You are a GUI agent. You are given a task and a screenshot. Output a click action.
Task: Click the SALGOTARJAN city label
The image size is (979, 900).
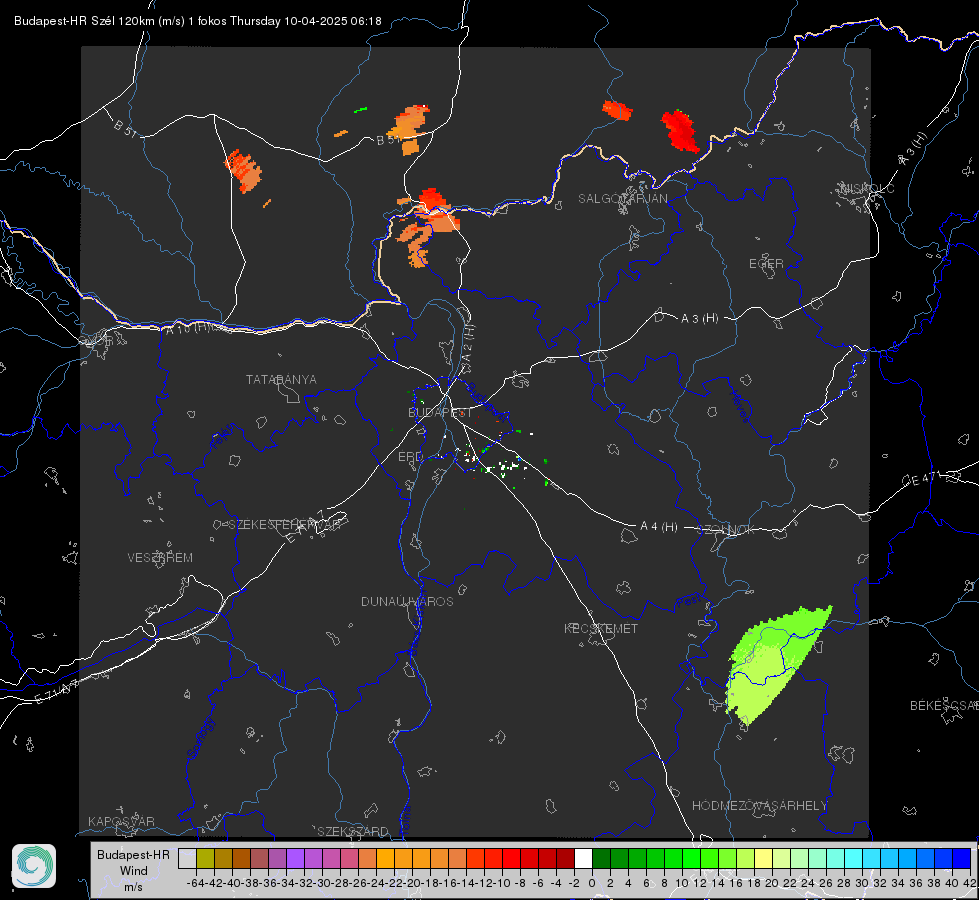pos(622,199)
